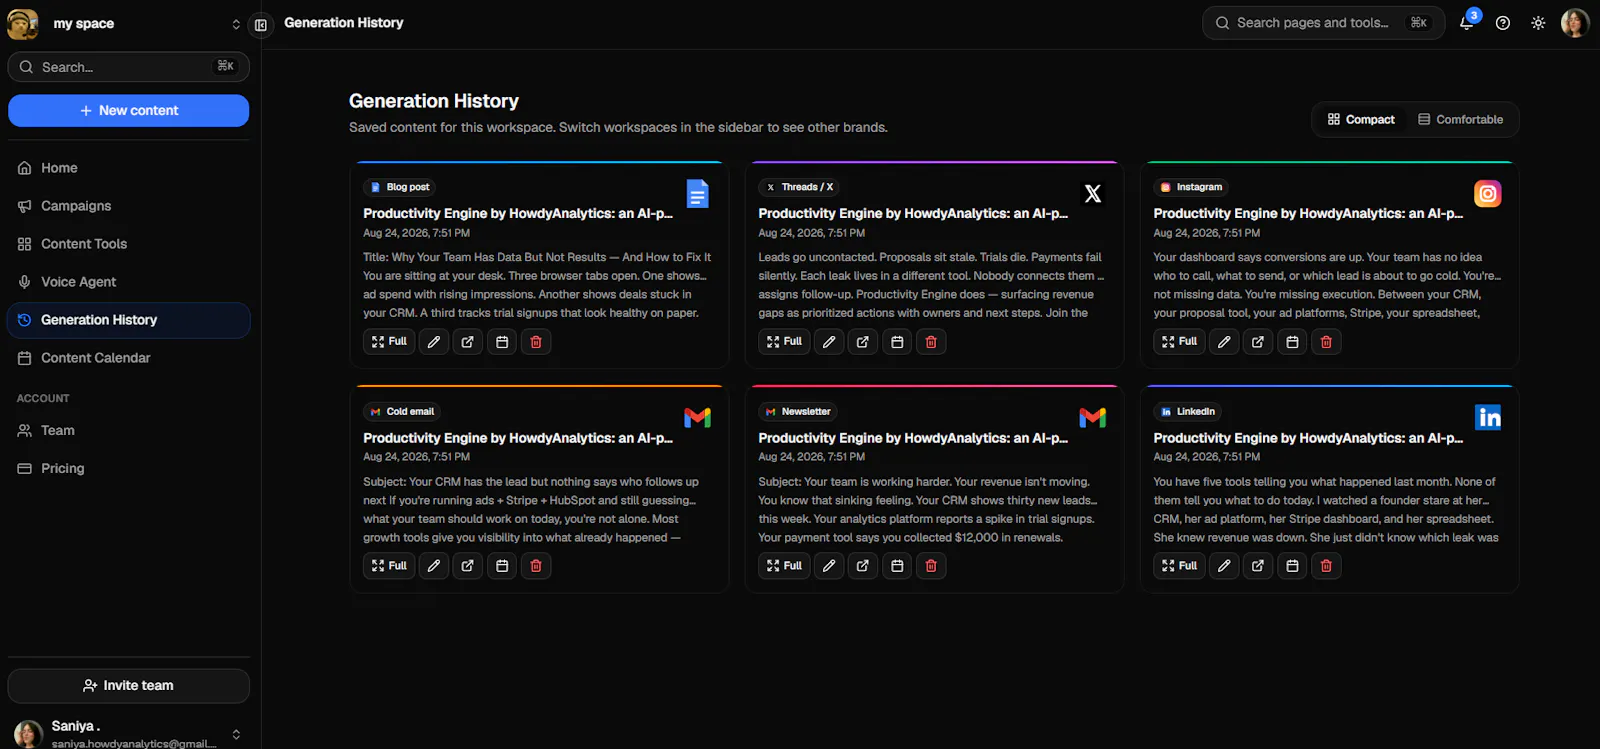Expand Threads / X card with Full button

784,342
